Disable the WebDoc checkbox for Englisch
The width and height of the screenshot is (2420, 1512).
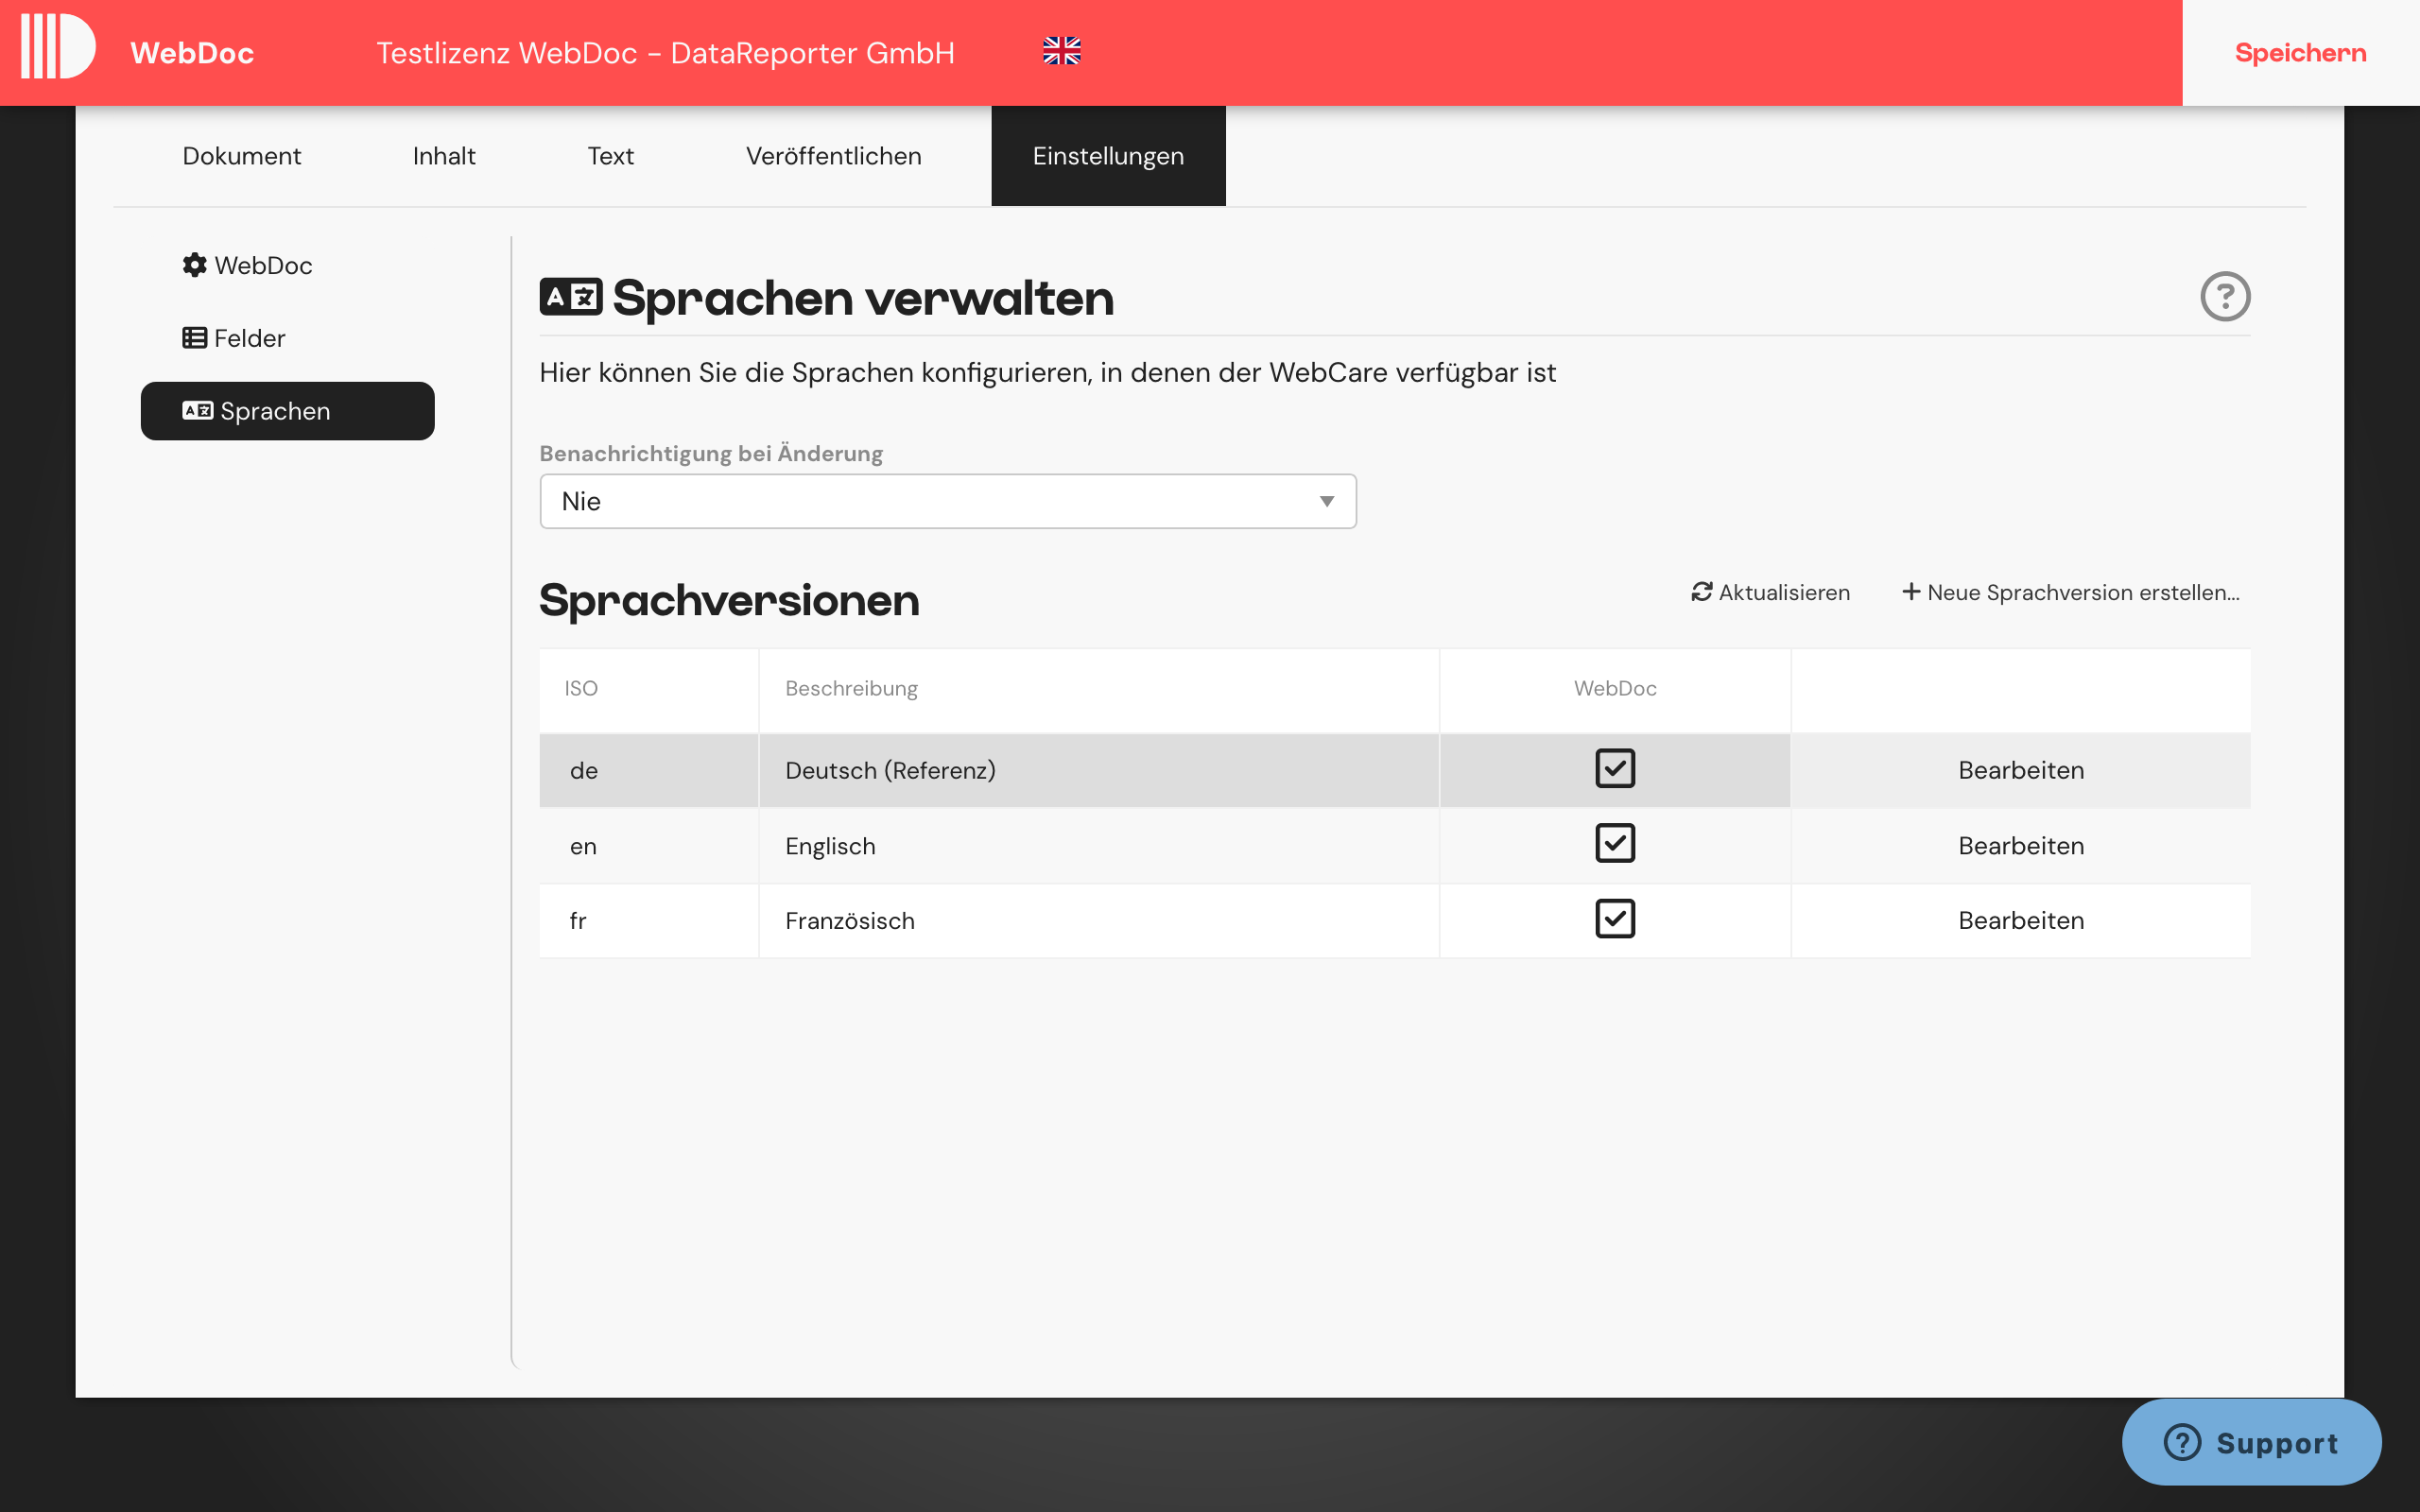pos(1614,843)
